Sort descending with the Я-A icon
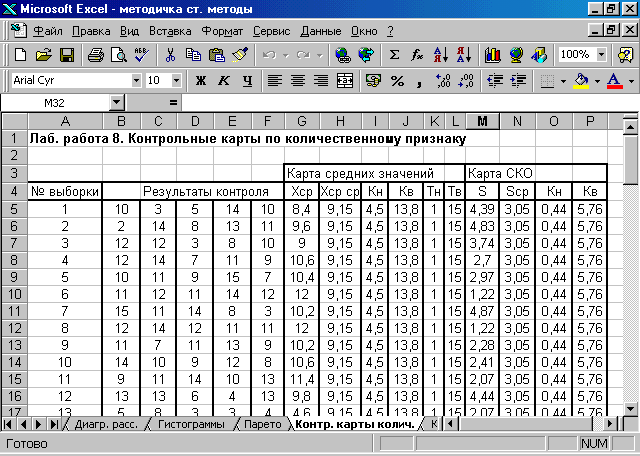The image size is (640, 456). (464, 54)
